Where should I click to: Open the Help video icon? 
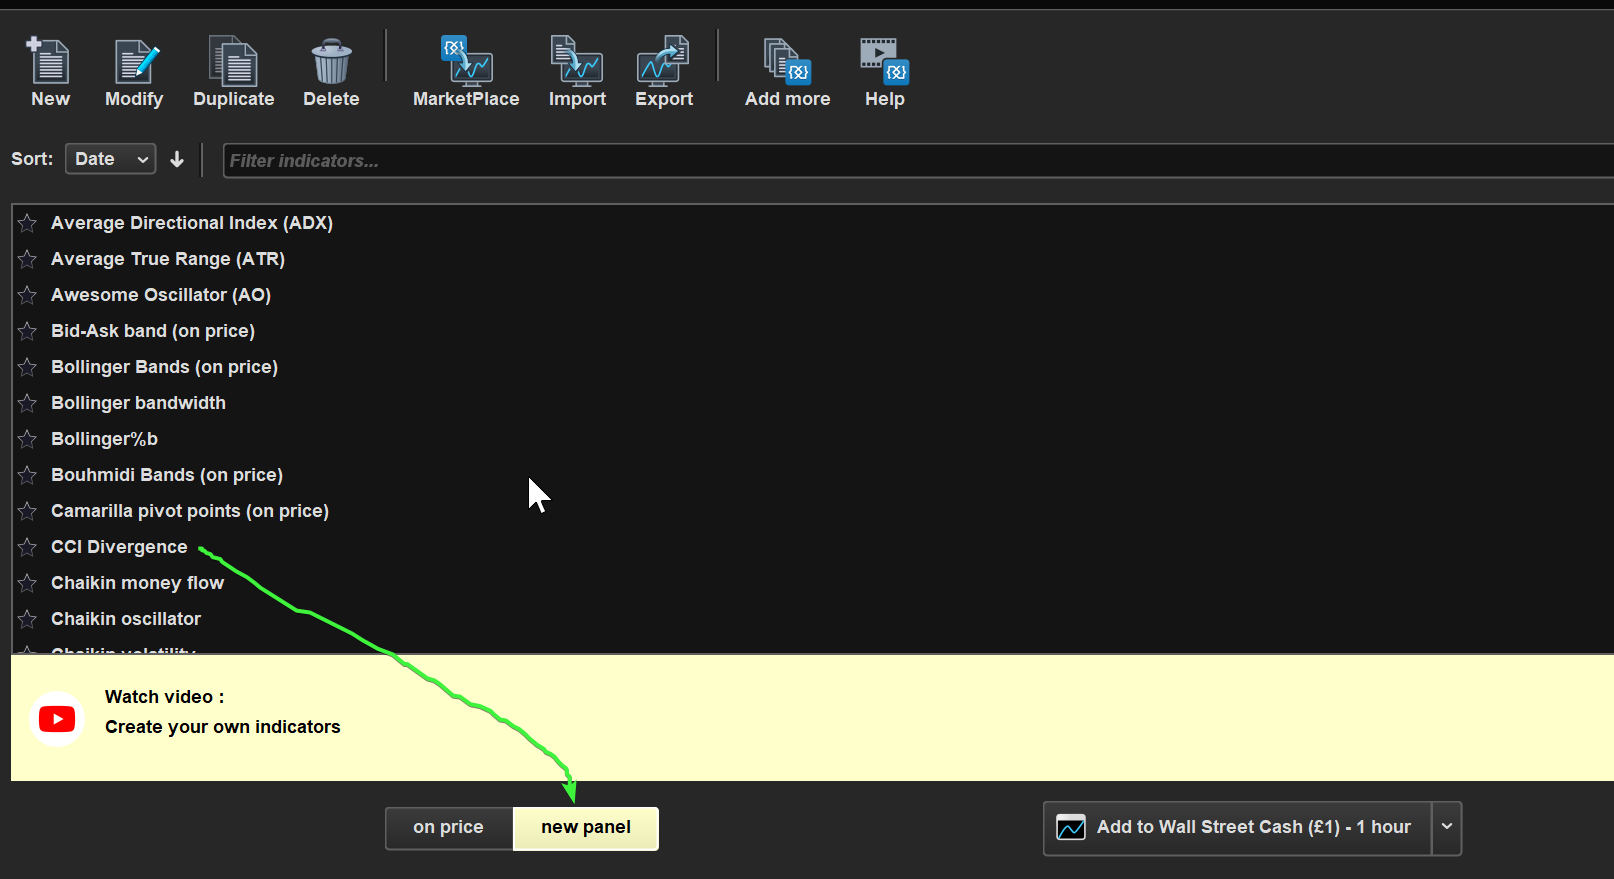coord(884,62)
